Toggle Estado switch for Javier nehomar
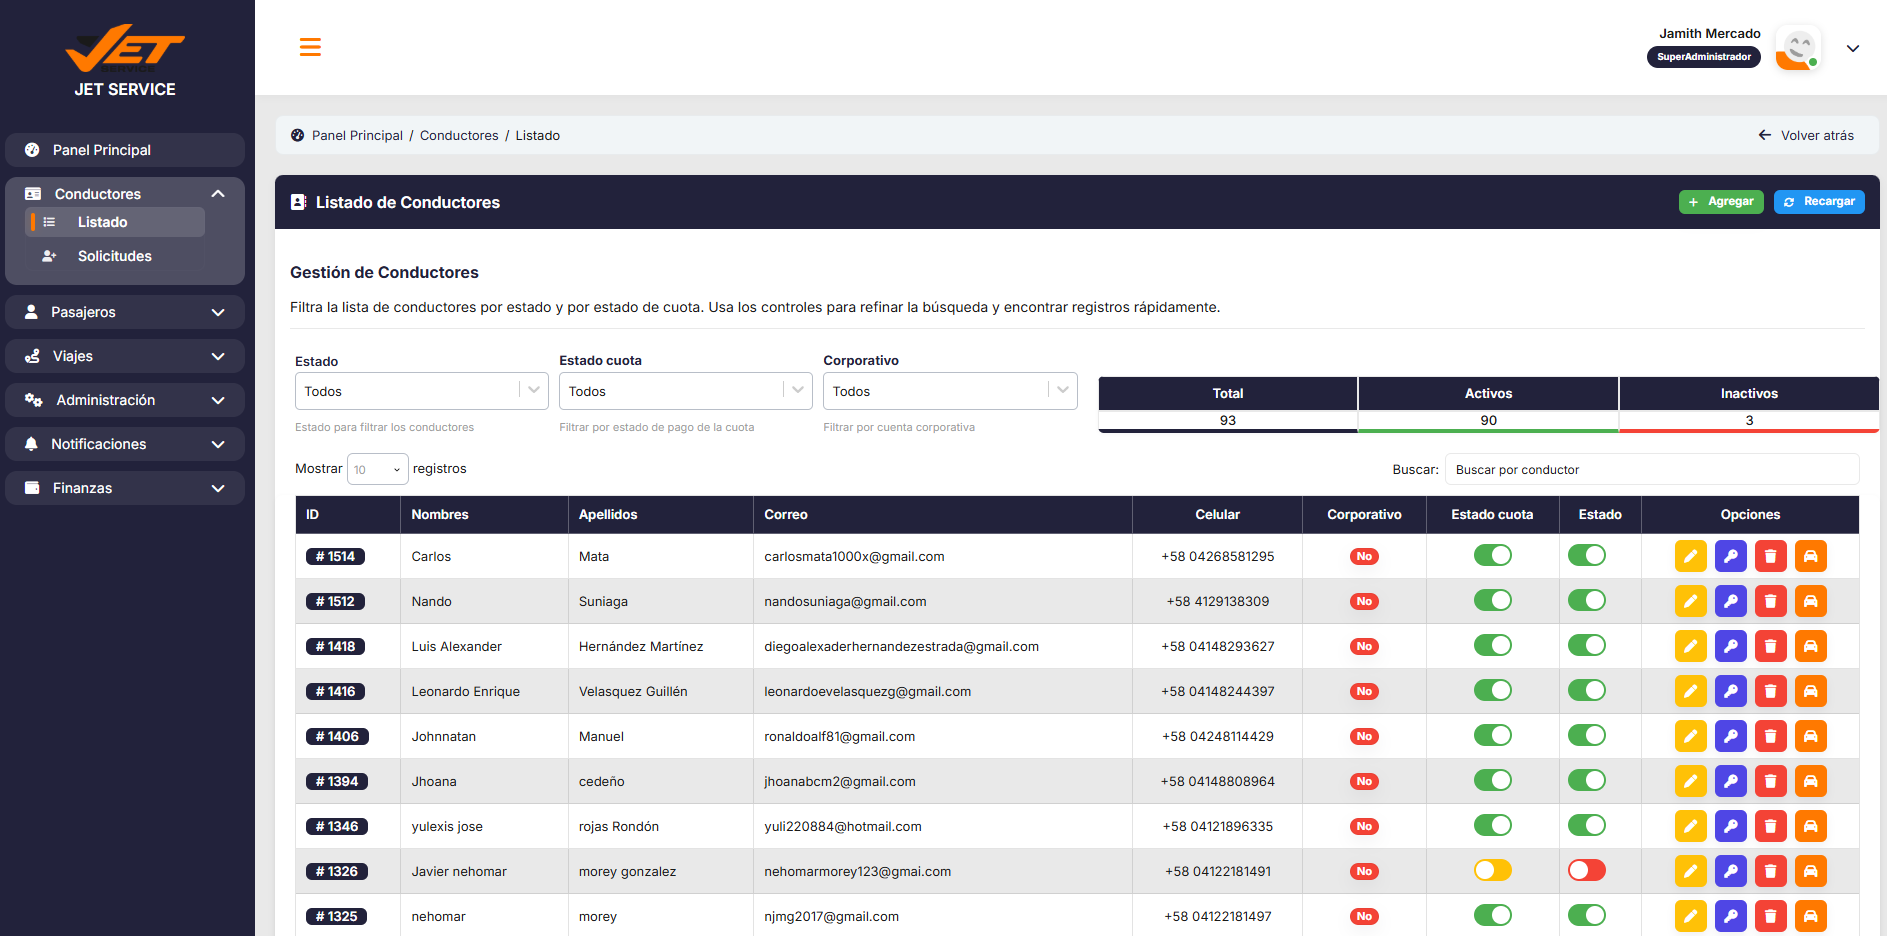 point(1586,870)
